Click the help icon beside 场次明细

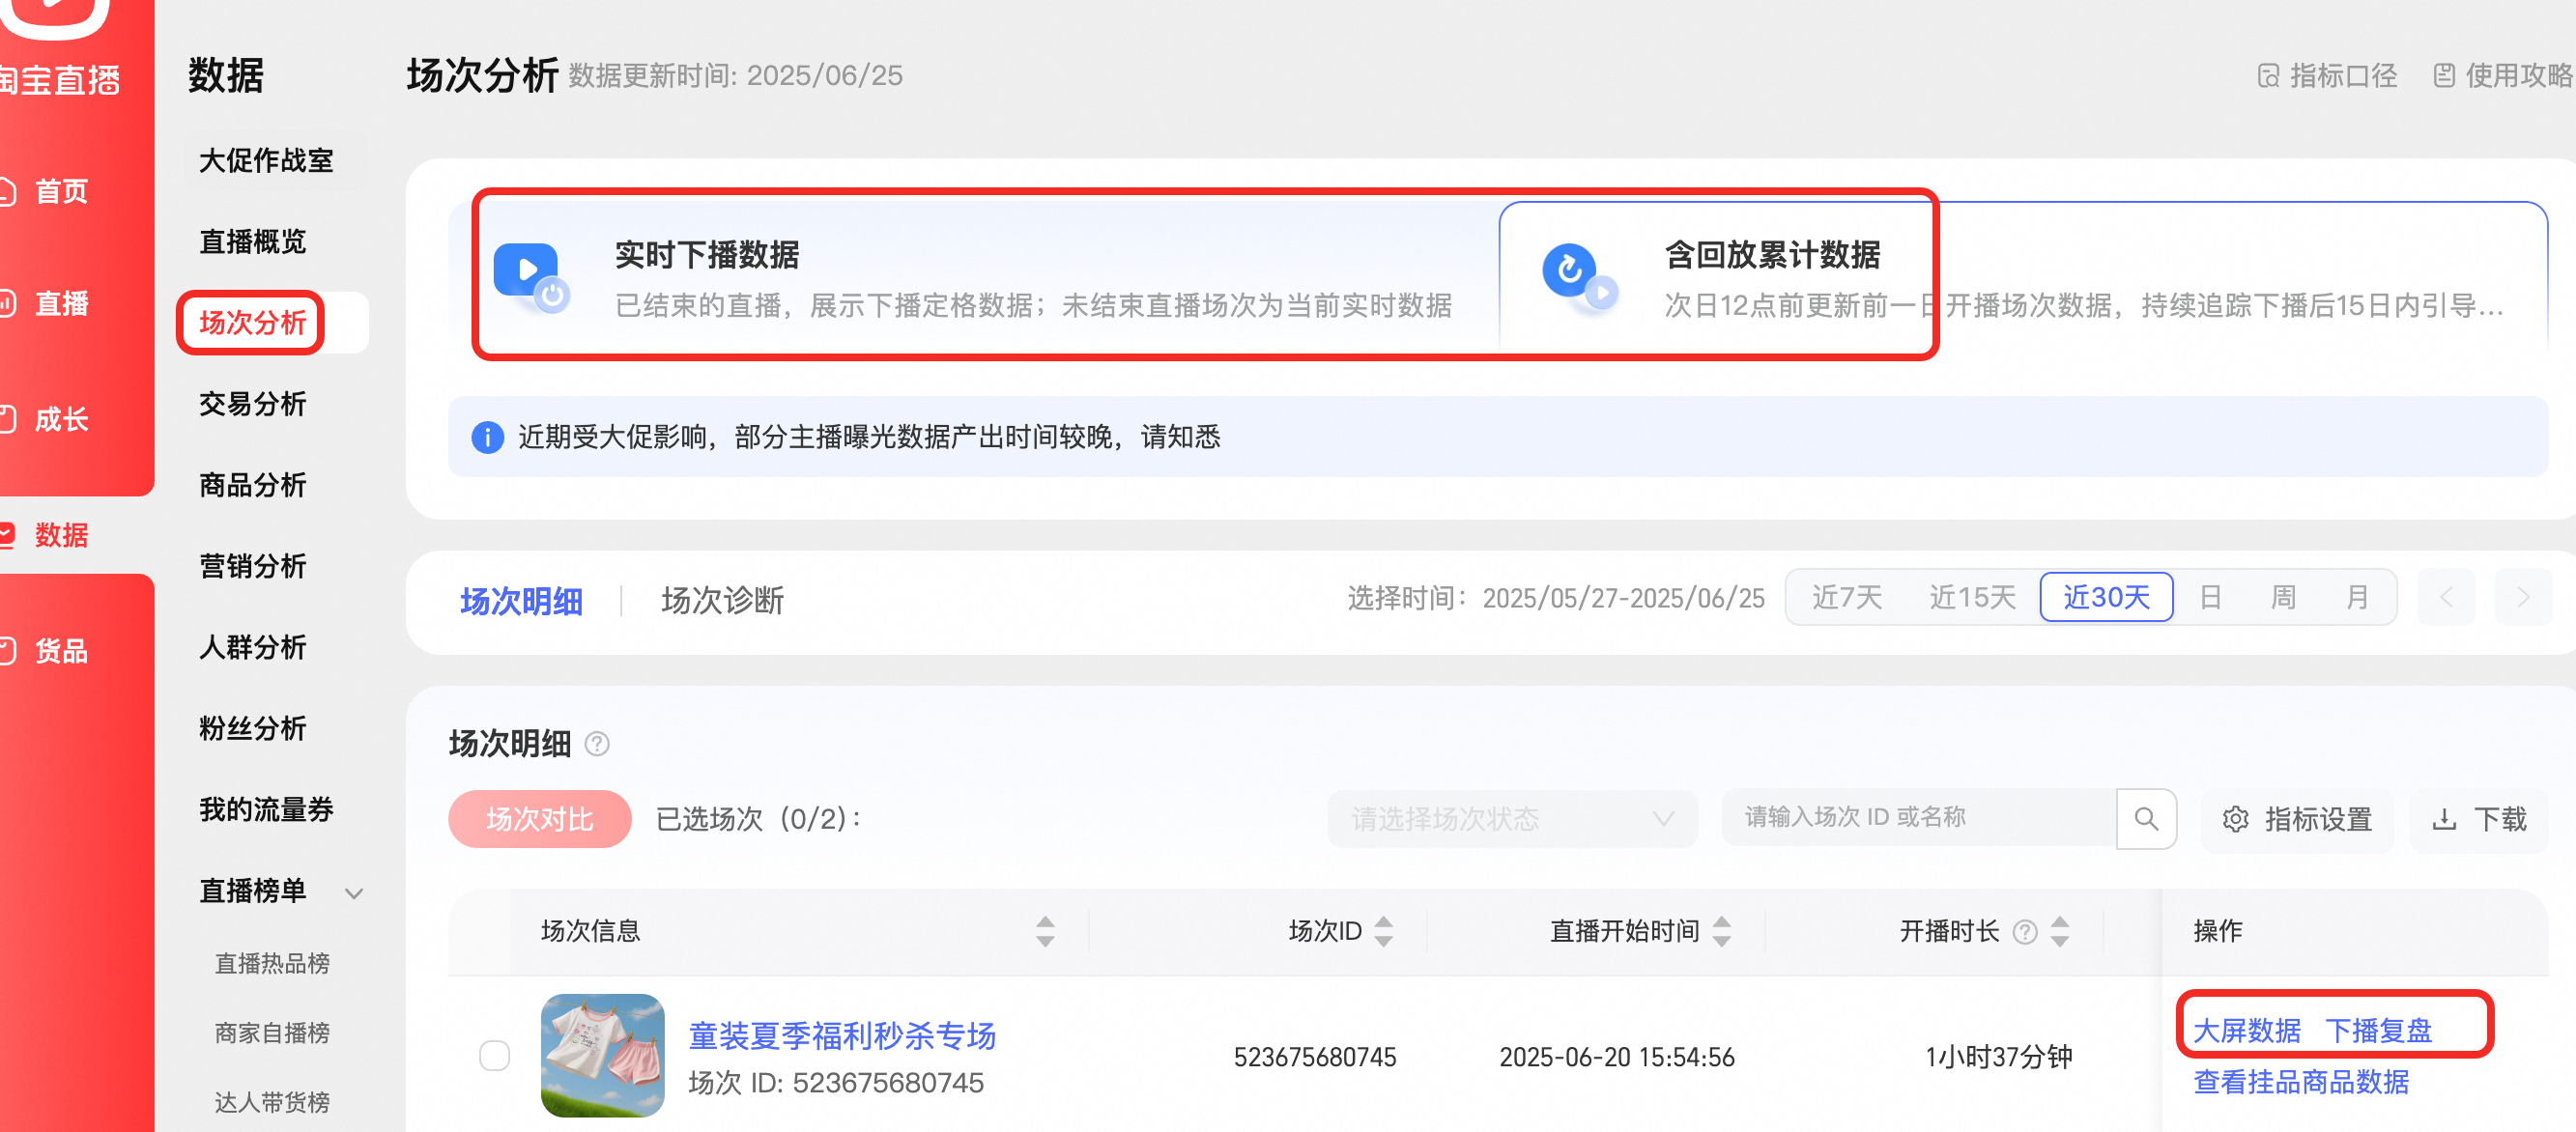597,743
